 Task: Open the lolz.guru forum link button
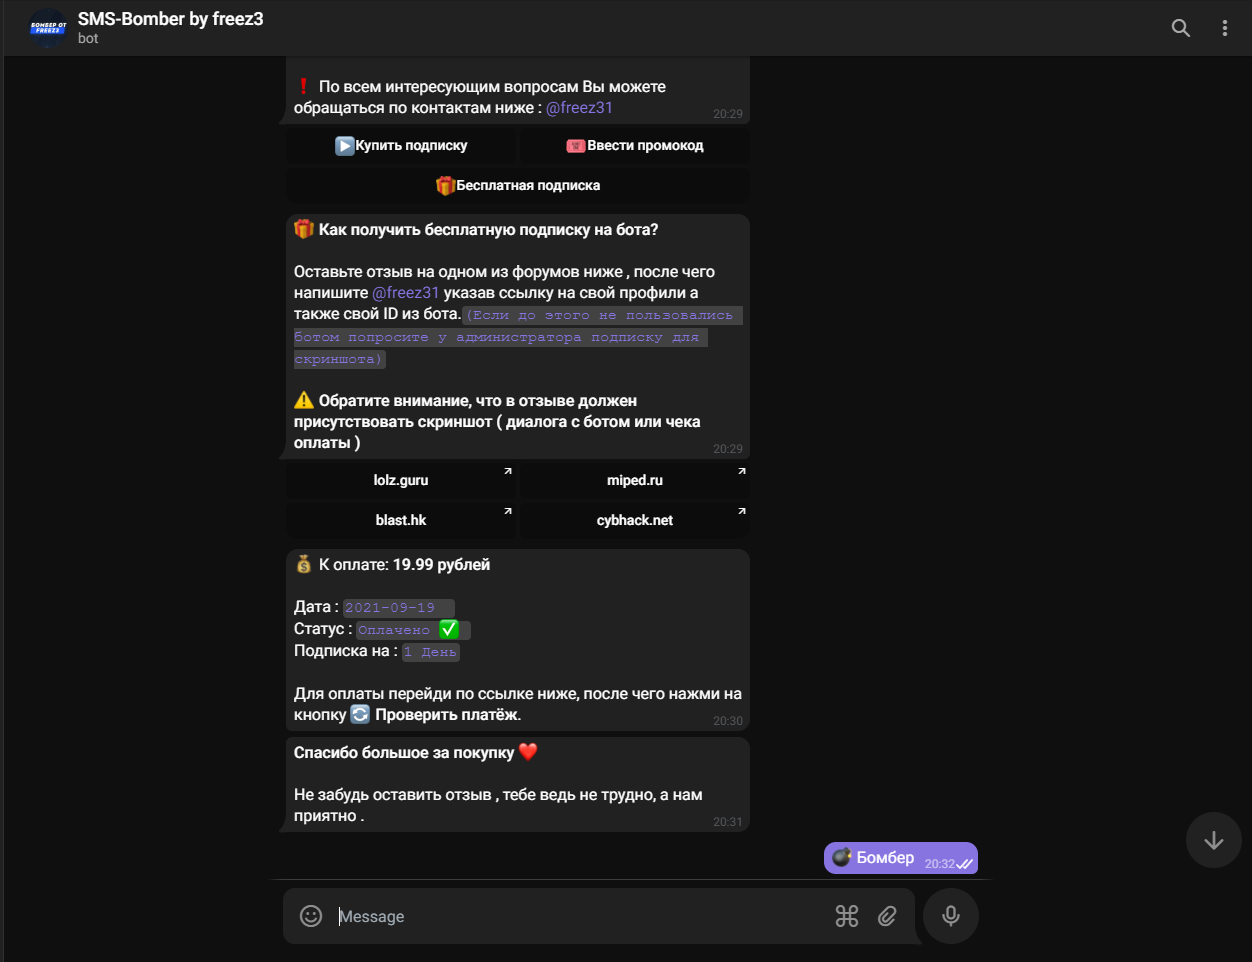[402, 481]
